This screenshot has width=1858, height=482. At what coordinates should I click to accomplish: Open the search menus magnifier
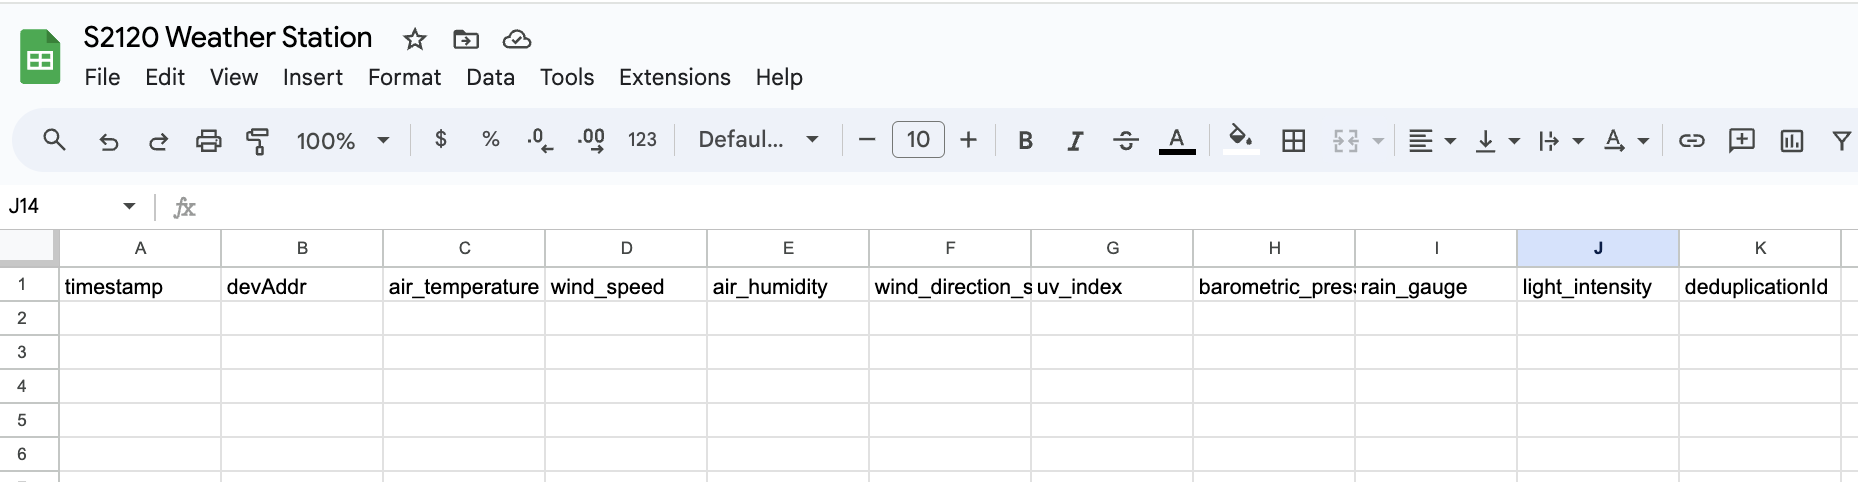(x=55, y=140)
